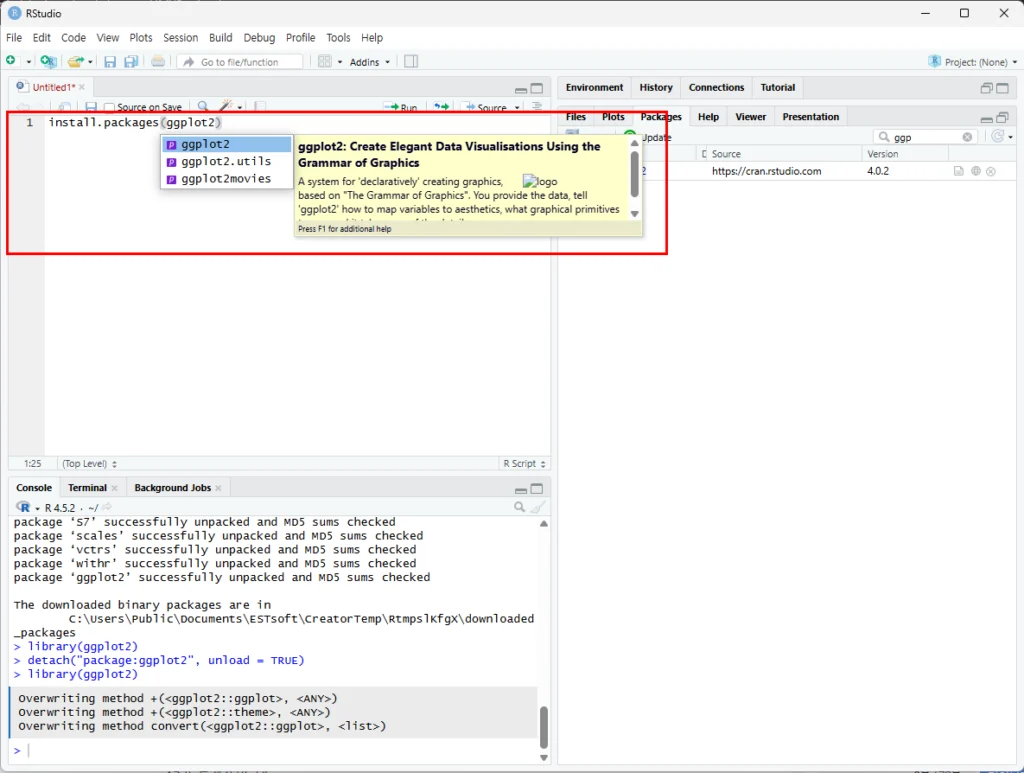
Task: Clear the console with the broom icon
Action: pyautogui.click(x=538, y=507)
